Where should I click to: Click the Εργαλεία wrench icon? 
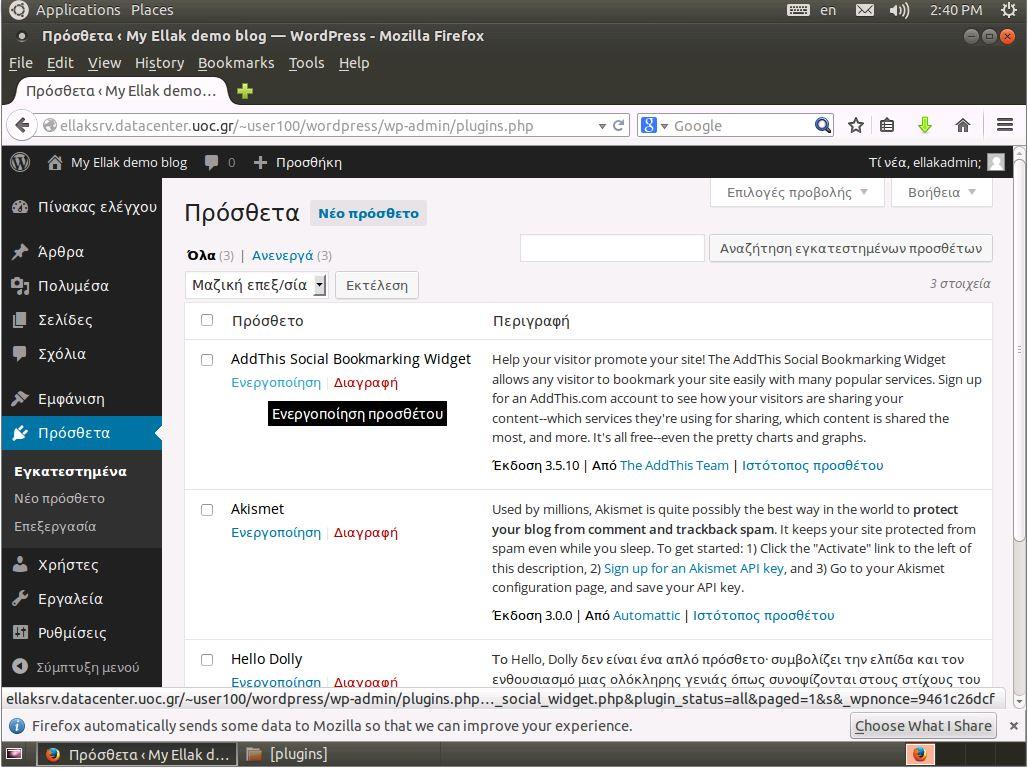(x=20, y=599)
